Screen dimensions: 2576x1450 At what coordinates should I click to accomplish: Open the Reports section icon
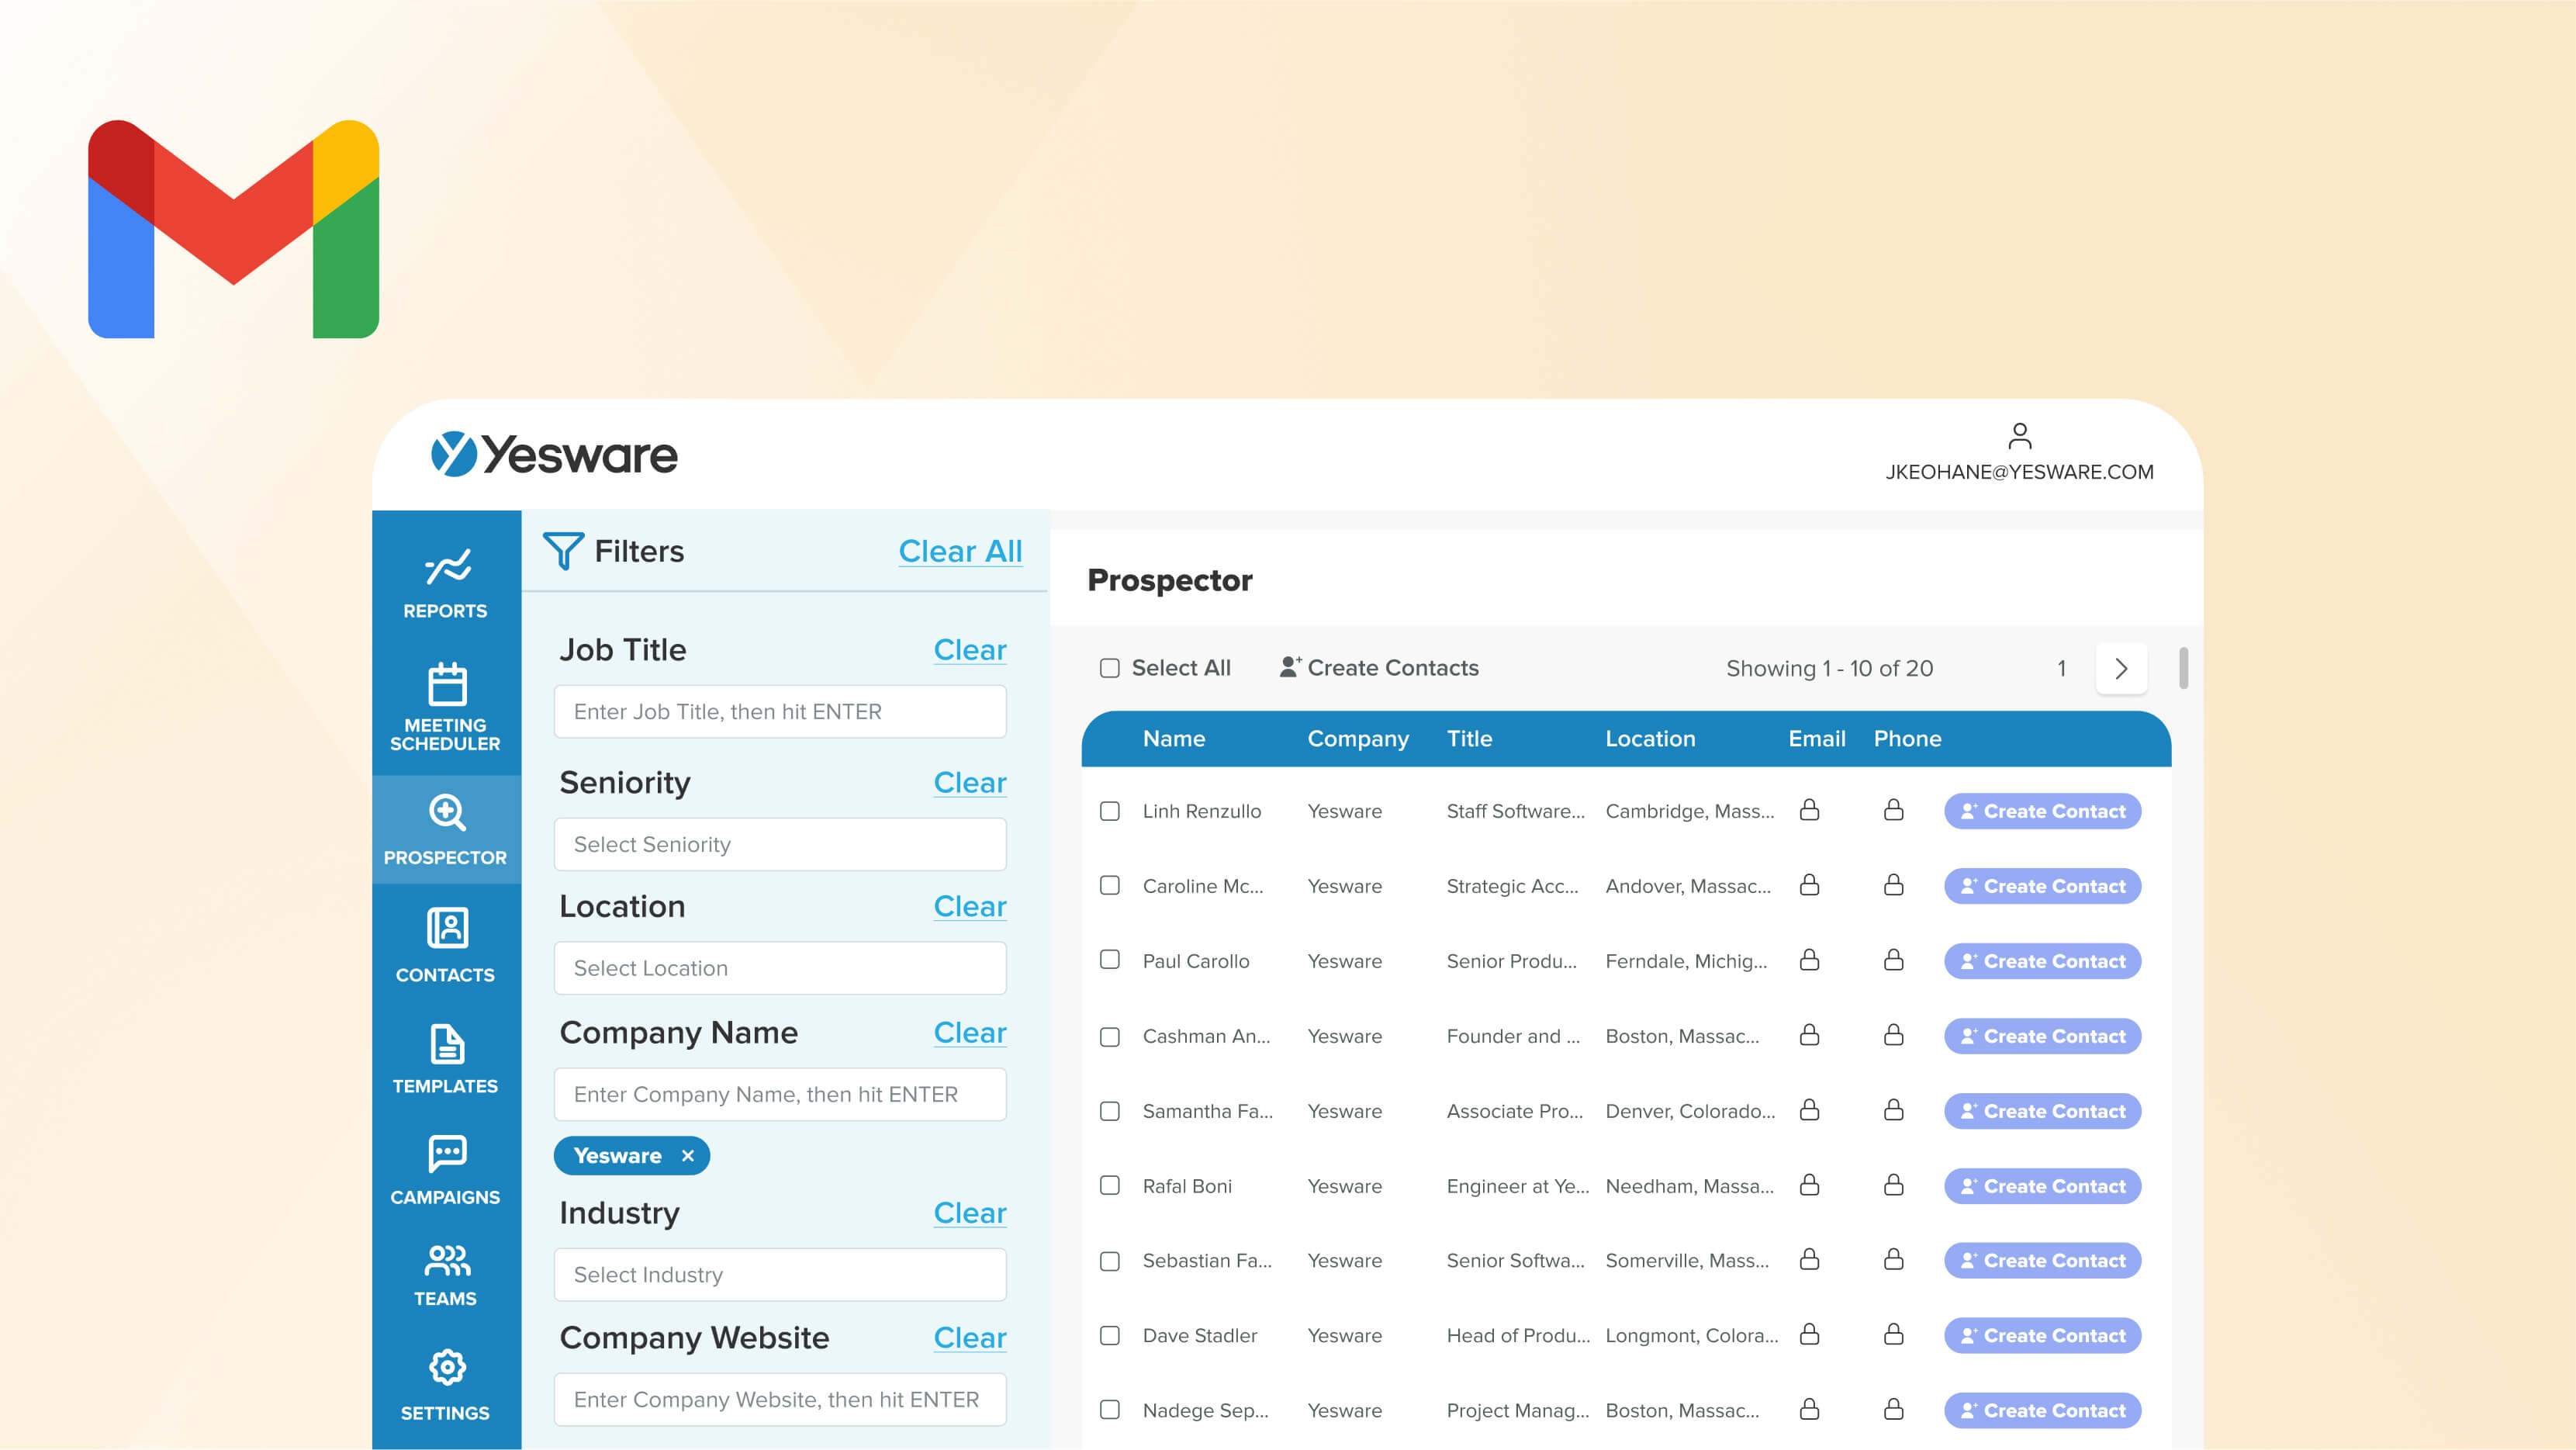(x=447, y=567)
